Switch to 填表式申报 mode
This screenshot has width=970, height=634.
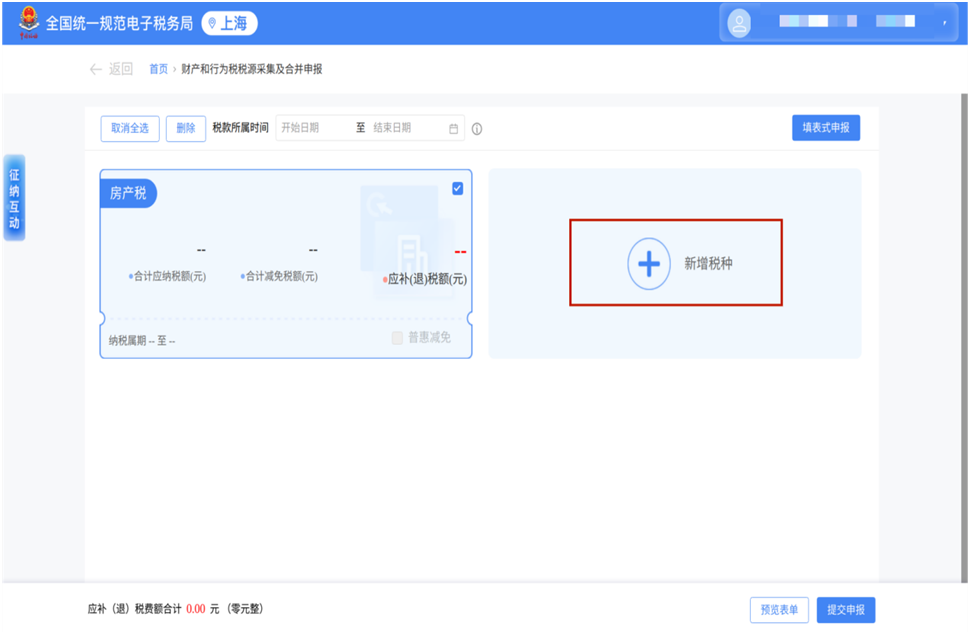(x=825, y=128)
